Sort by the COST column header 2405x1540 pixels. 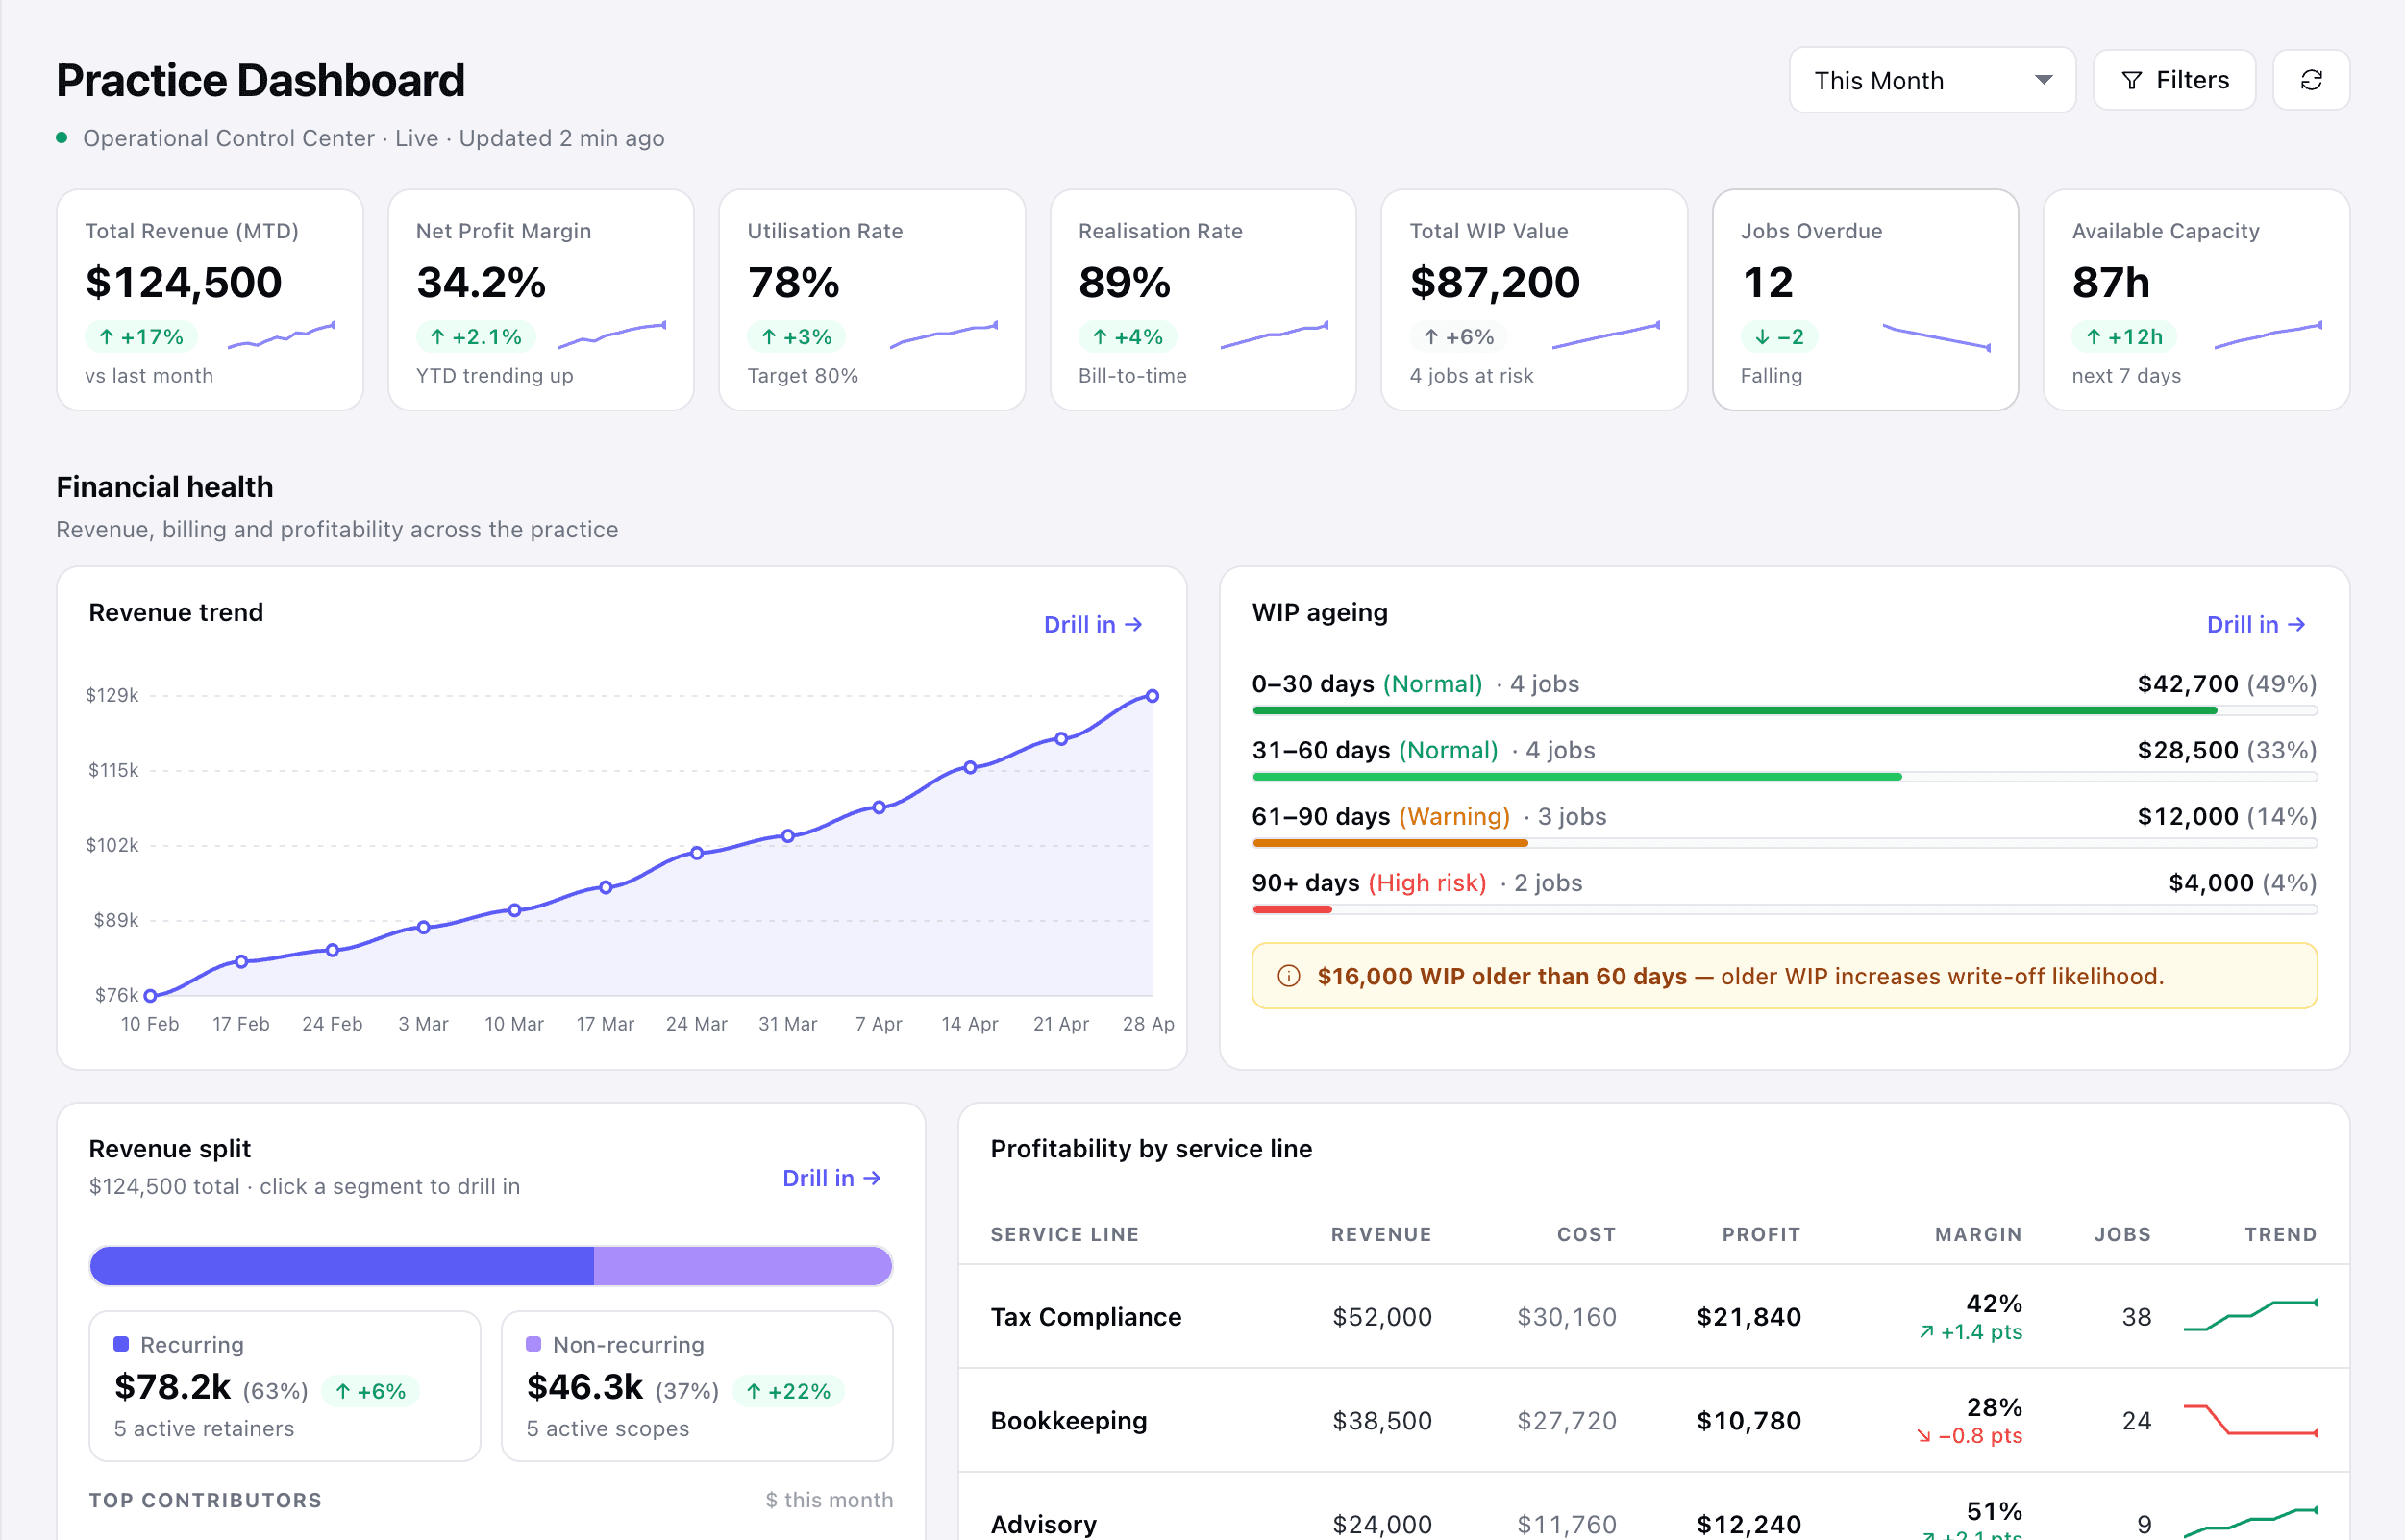1587,1234
